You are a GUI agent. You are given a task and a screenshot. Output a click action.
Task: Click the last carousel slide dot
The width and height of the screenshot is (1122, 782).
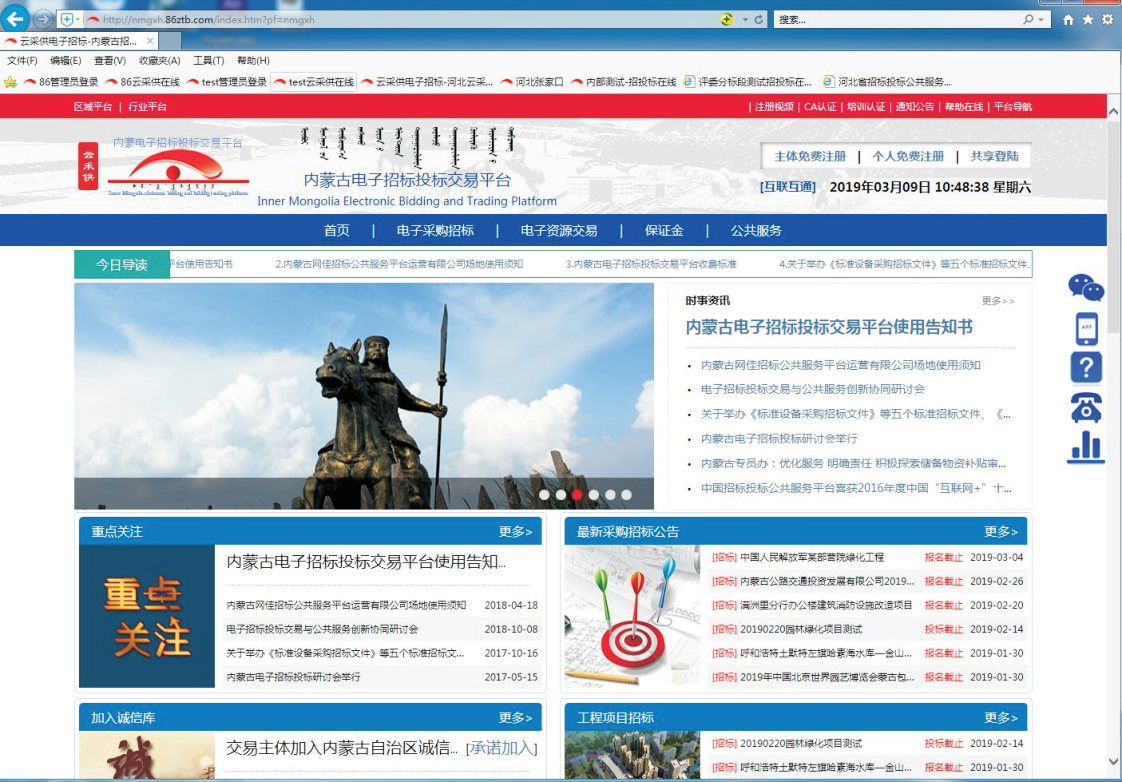(x=626, y=494)
